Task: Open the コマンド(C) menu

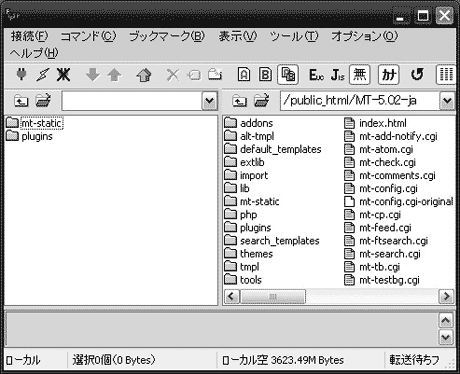Action: [x=88, y=36]
